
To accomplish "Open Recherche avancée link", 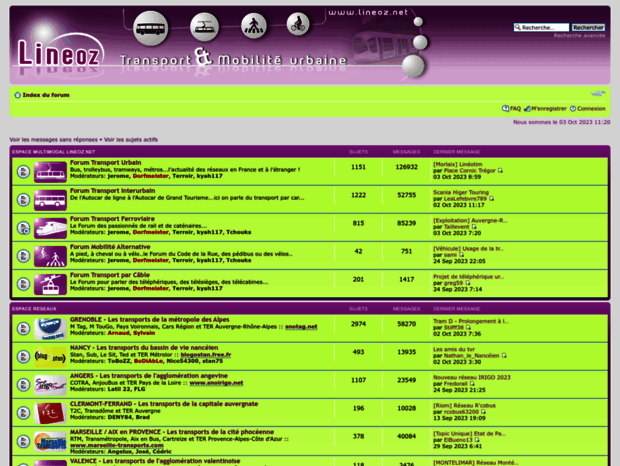I will pyautogui.click(x=579, y=36).
